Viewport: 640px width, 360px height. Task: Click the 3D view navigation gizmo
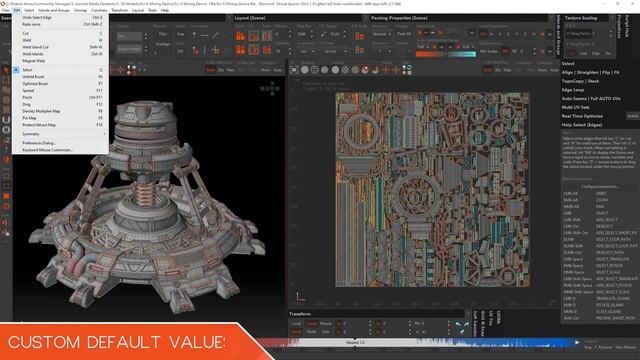pyautogui.click(x=270, y=89)
